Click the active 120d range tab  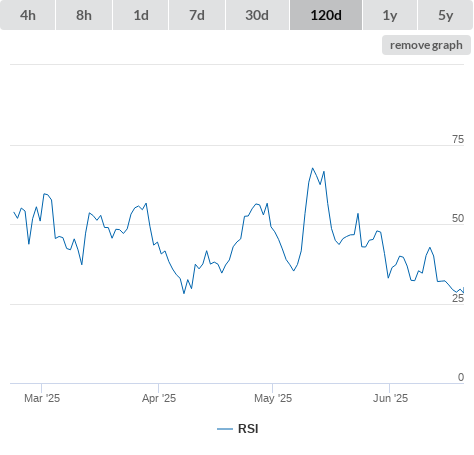click(326, 15)
